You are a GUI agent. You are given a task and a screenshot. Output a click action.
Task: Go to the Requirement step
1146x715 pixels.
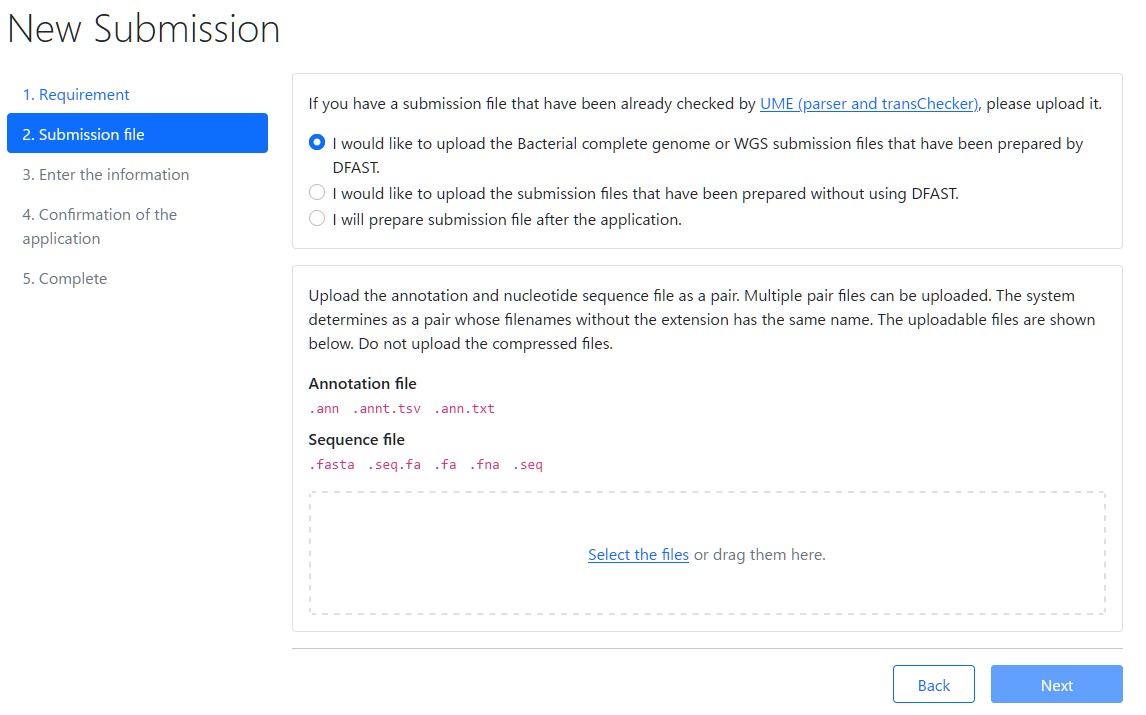[x=76, y=95]
